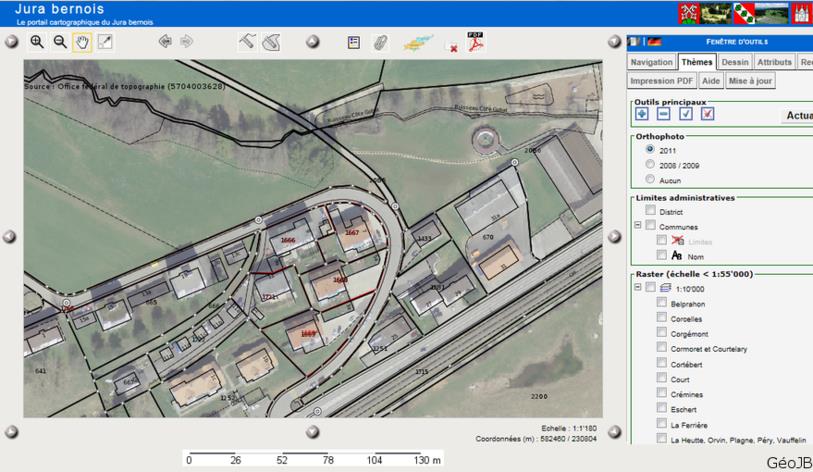Click the red X clear icon
Image resolution: width=813 pixels, height=472 pixels.
454,48
